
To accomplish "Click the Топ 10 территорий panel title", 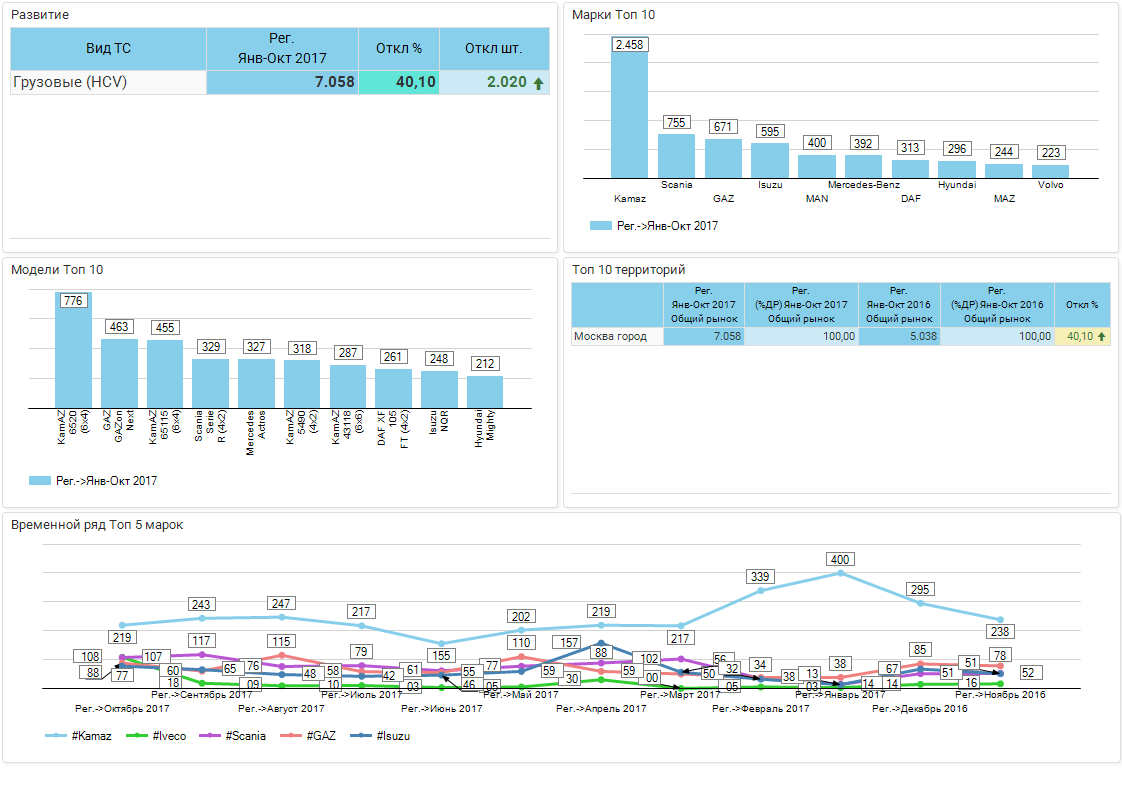I will [x=629, y=270].
